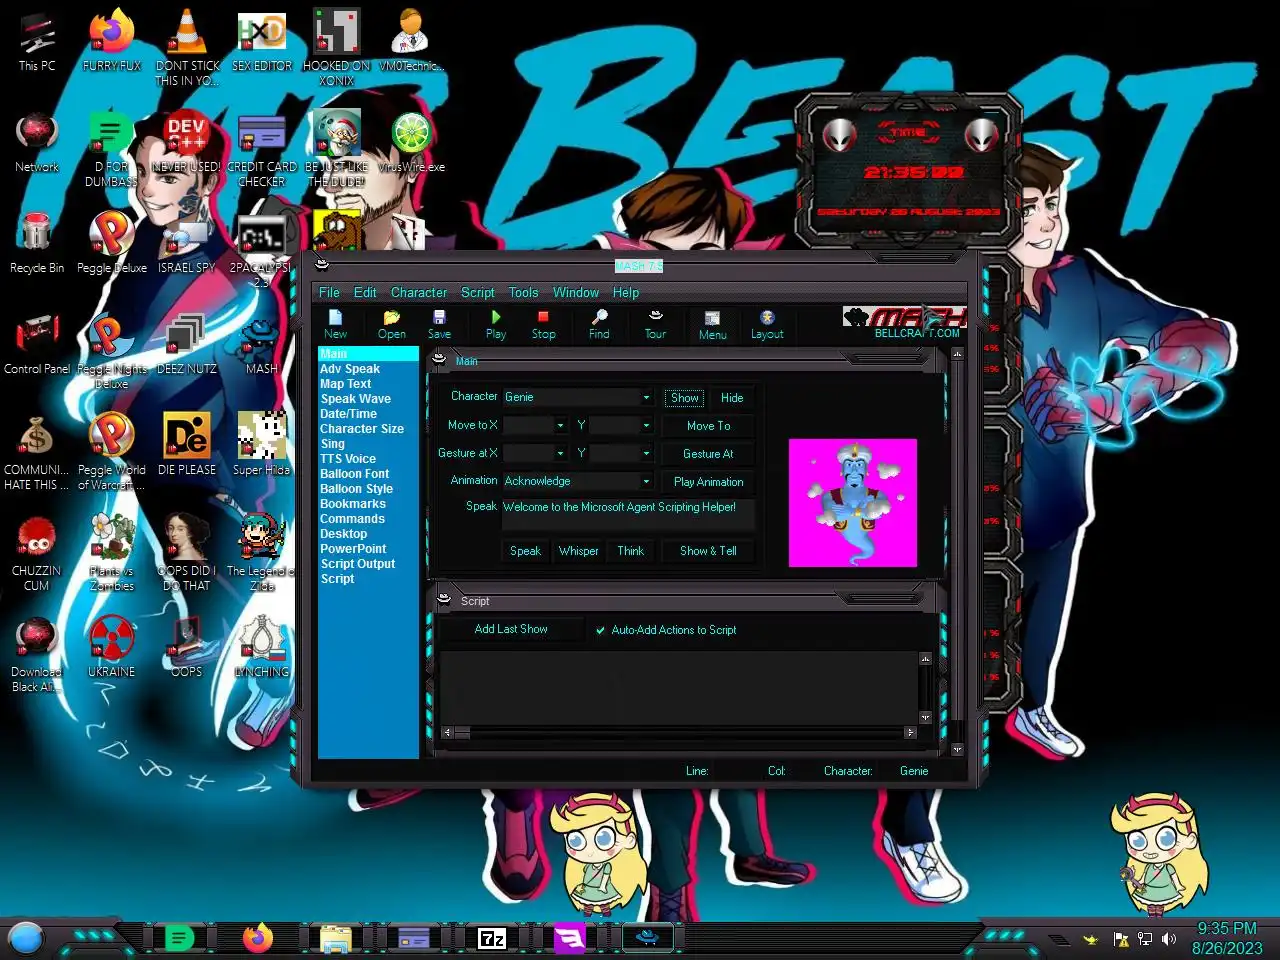Image resolution: width=1280 pixels, height=960 pixels.
Task: Select the Recycle Bin desktop icon
Action: pos(36,243)
